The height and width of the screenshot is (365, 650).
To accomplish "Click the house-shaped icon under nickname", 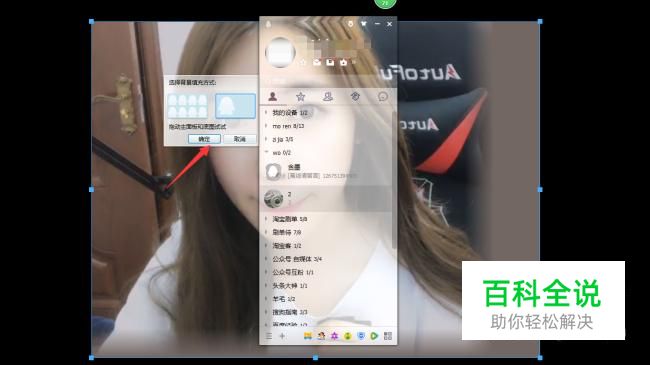I will pyautogui.click(x=344, y=62).
